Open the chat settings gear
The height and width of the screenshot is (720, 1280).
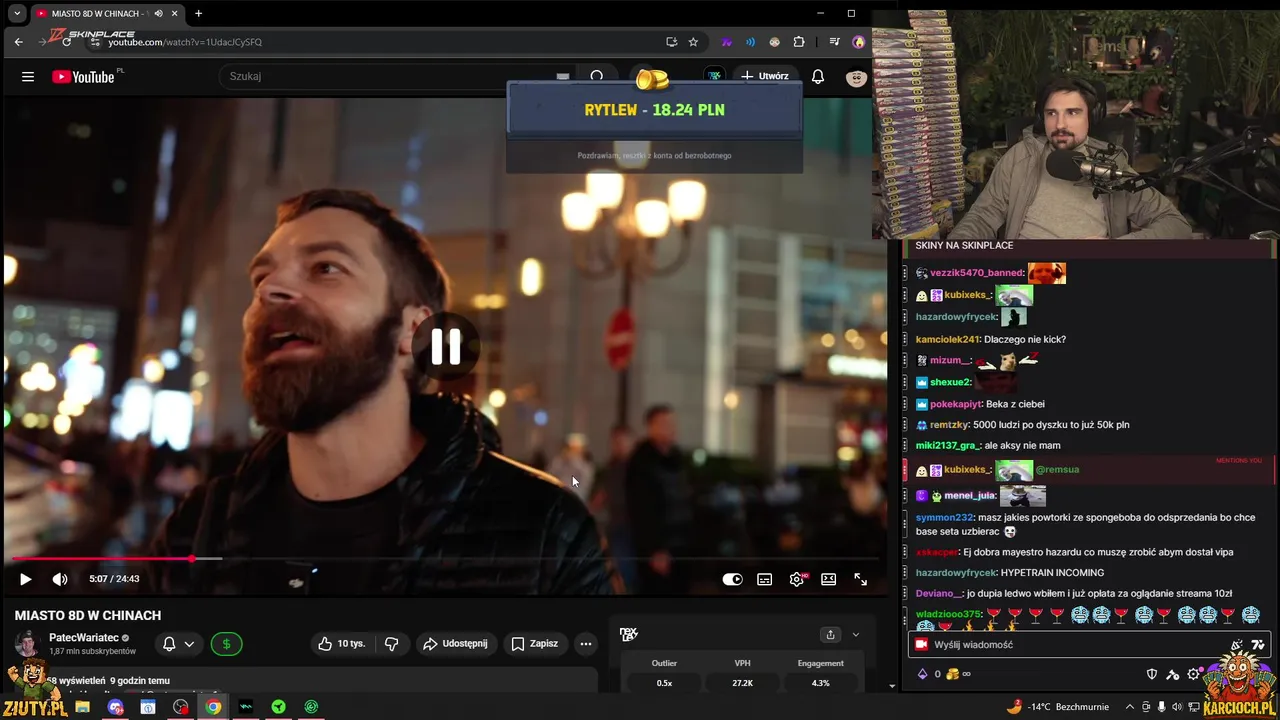tap(1193, 674)
